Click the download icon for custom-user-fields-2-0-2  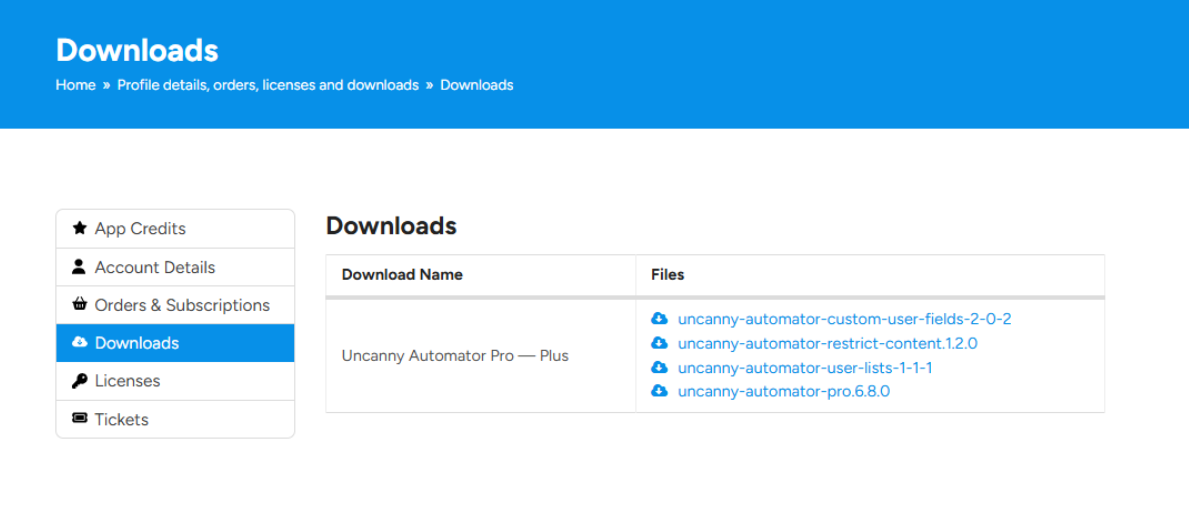coord(659,319)
